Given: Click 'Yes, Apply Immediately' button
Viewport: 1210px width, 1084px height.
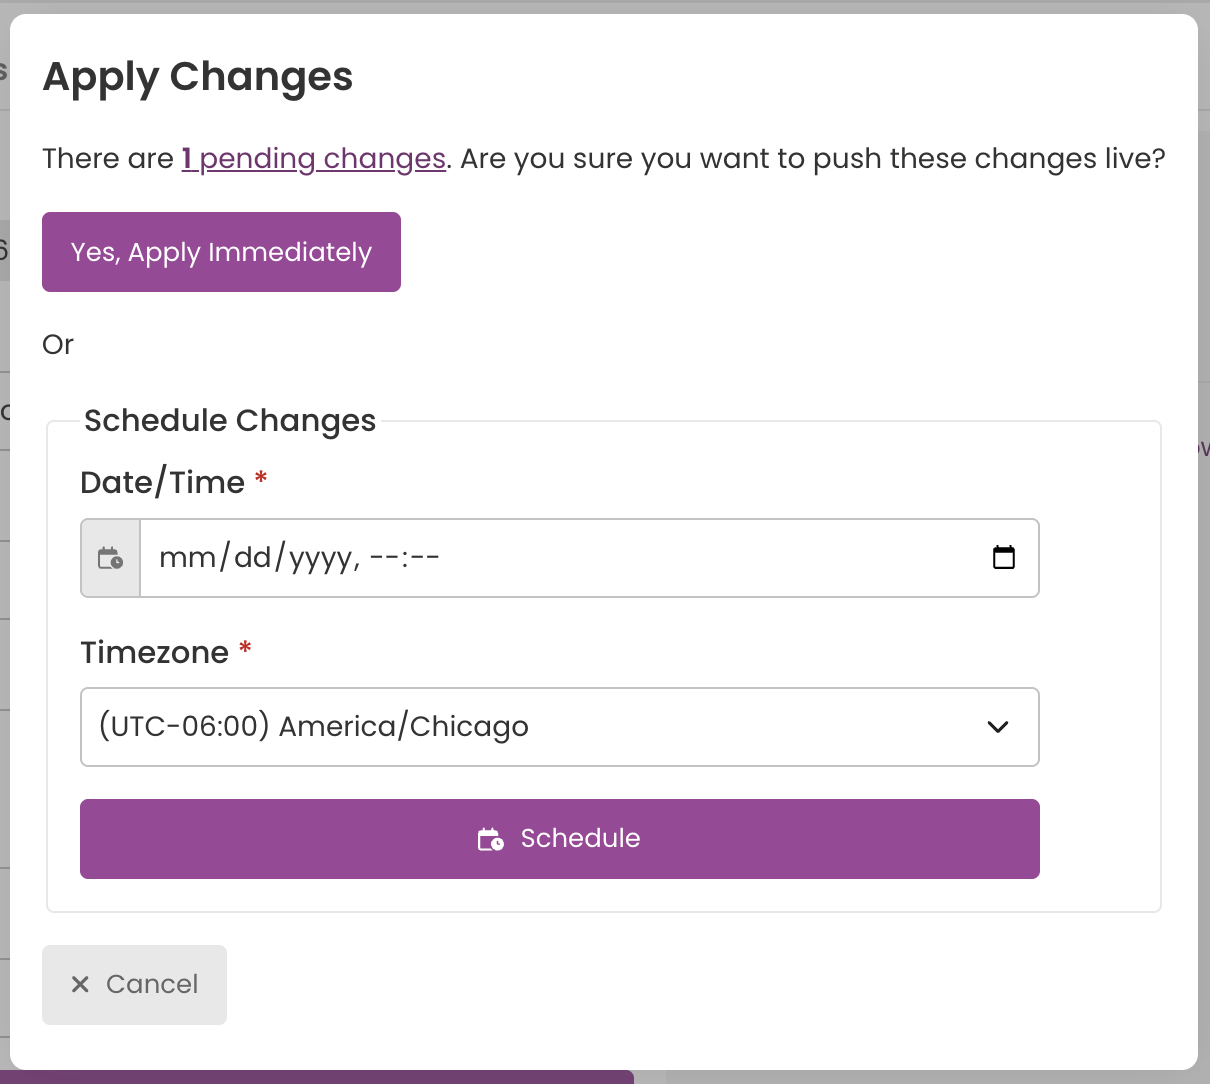Looking at the screenshot, I should tap(221, 252).
